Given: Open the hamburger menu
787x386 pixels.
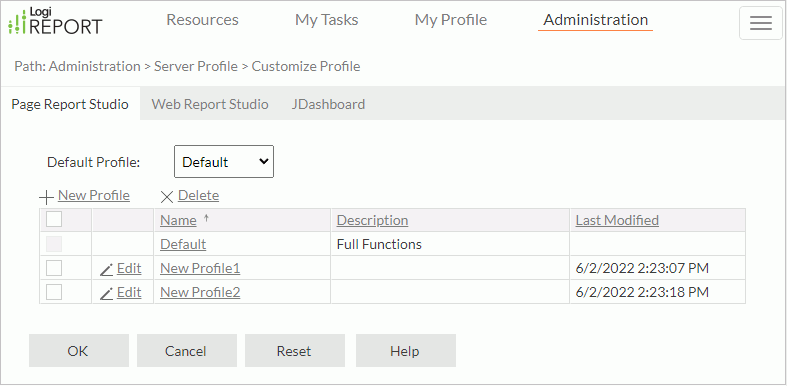Looking at the screenshot, I should [x=760, y=23].
